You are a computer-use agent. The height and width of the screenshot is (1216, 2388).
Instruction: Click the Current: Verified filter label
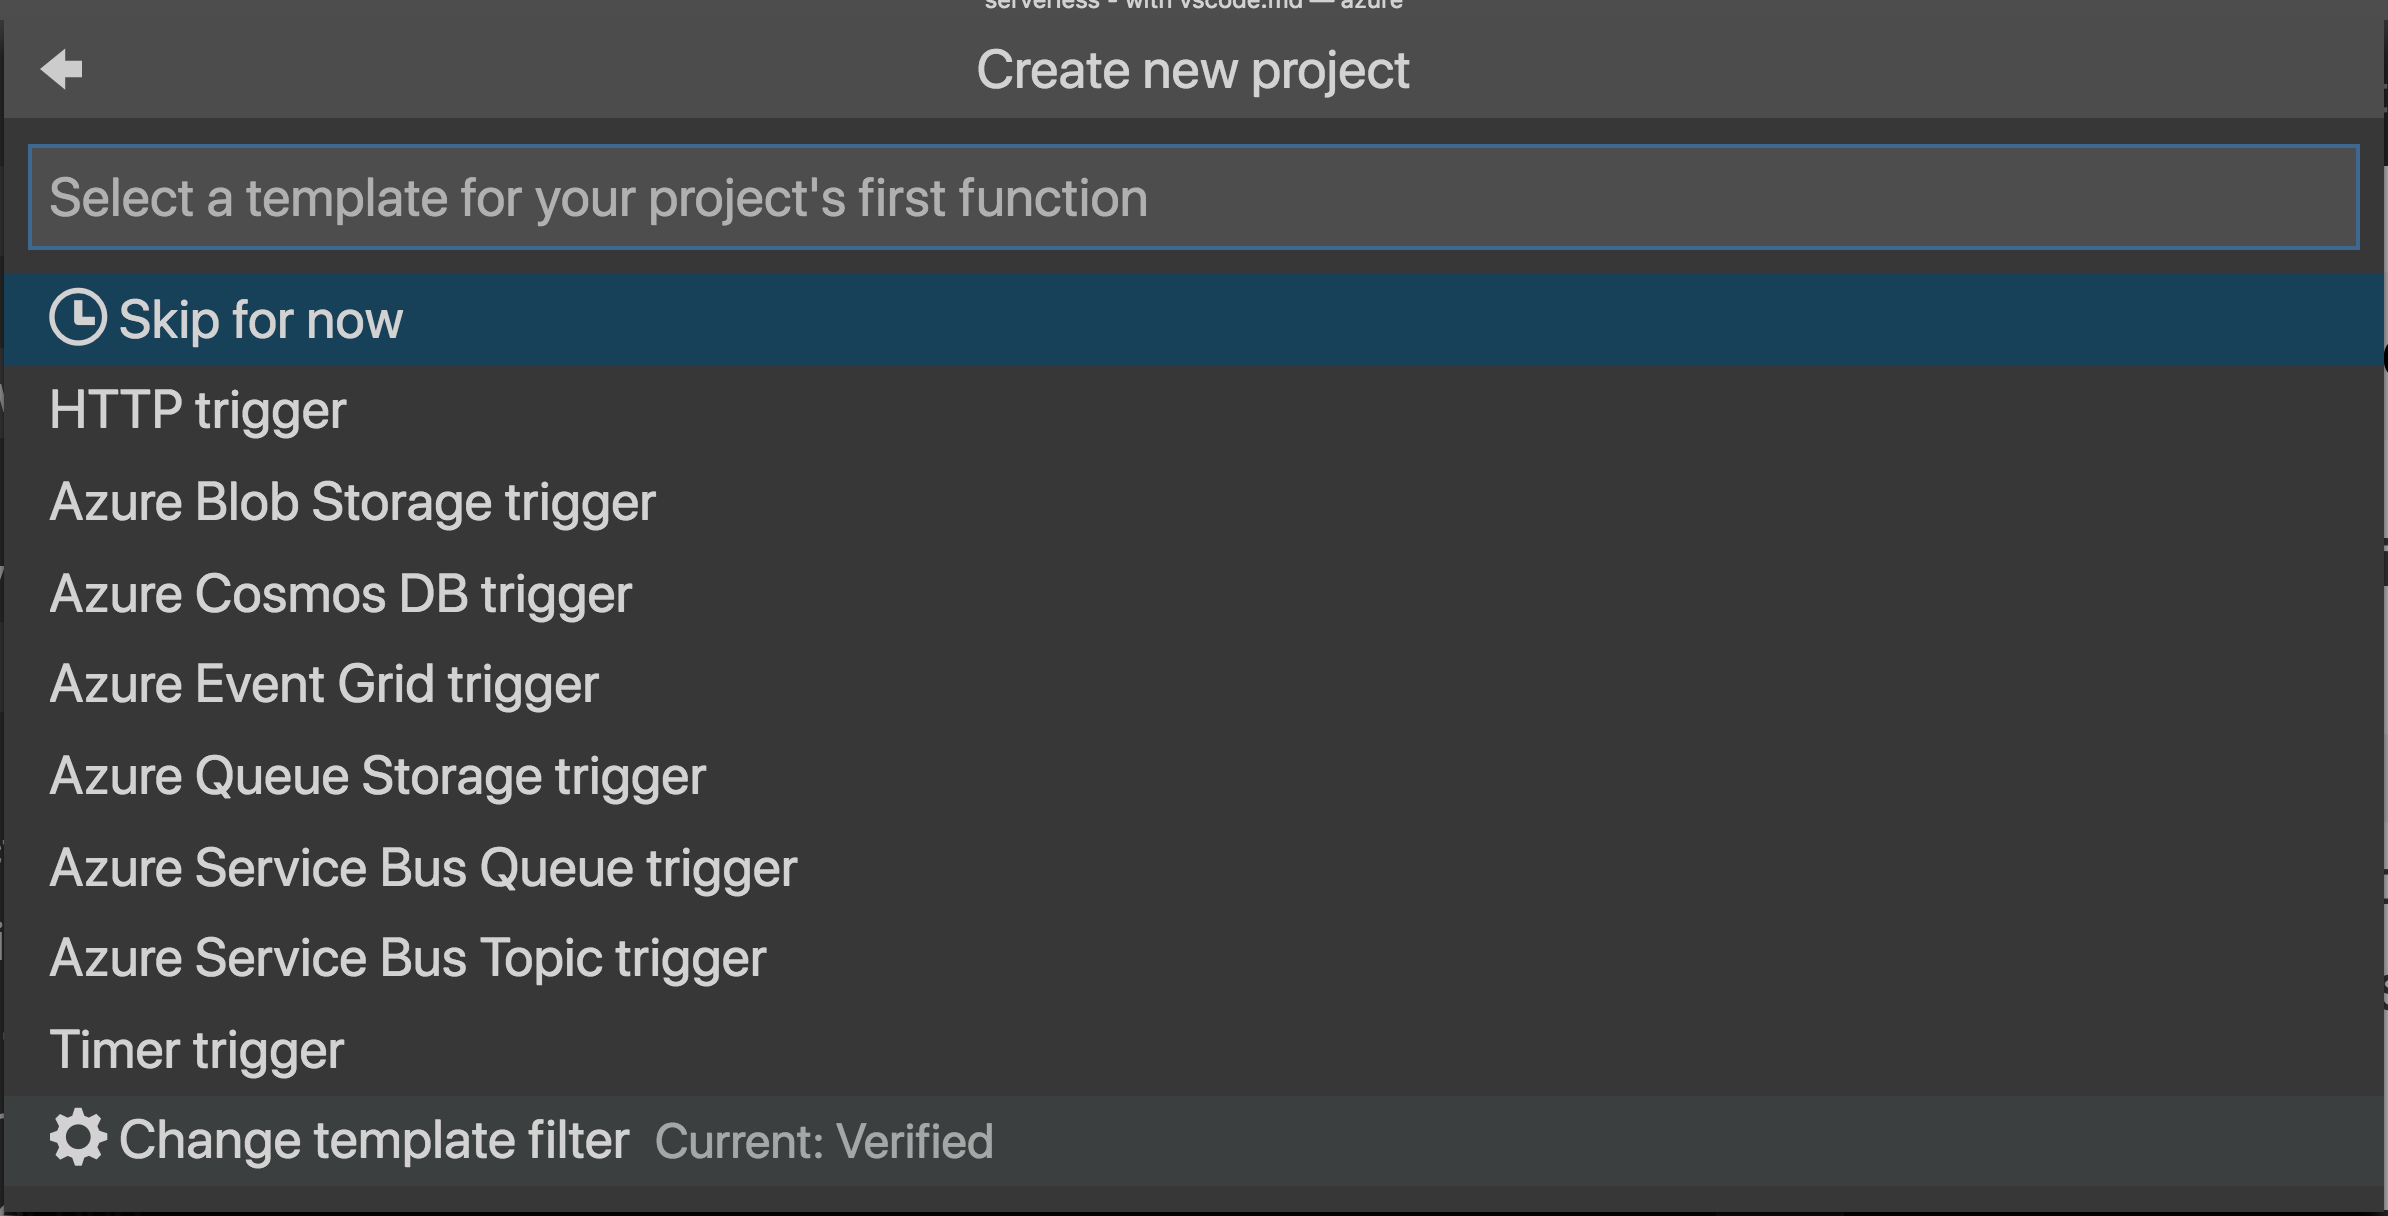tap(824, 1141)
